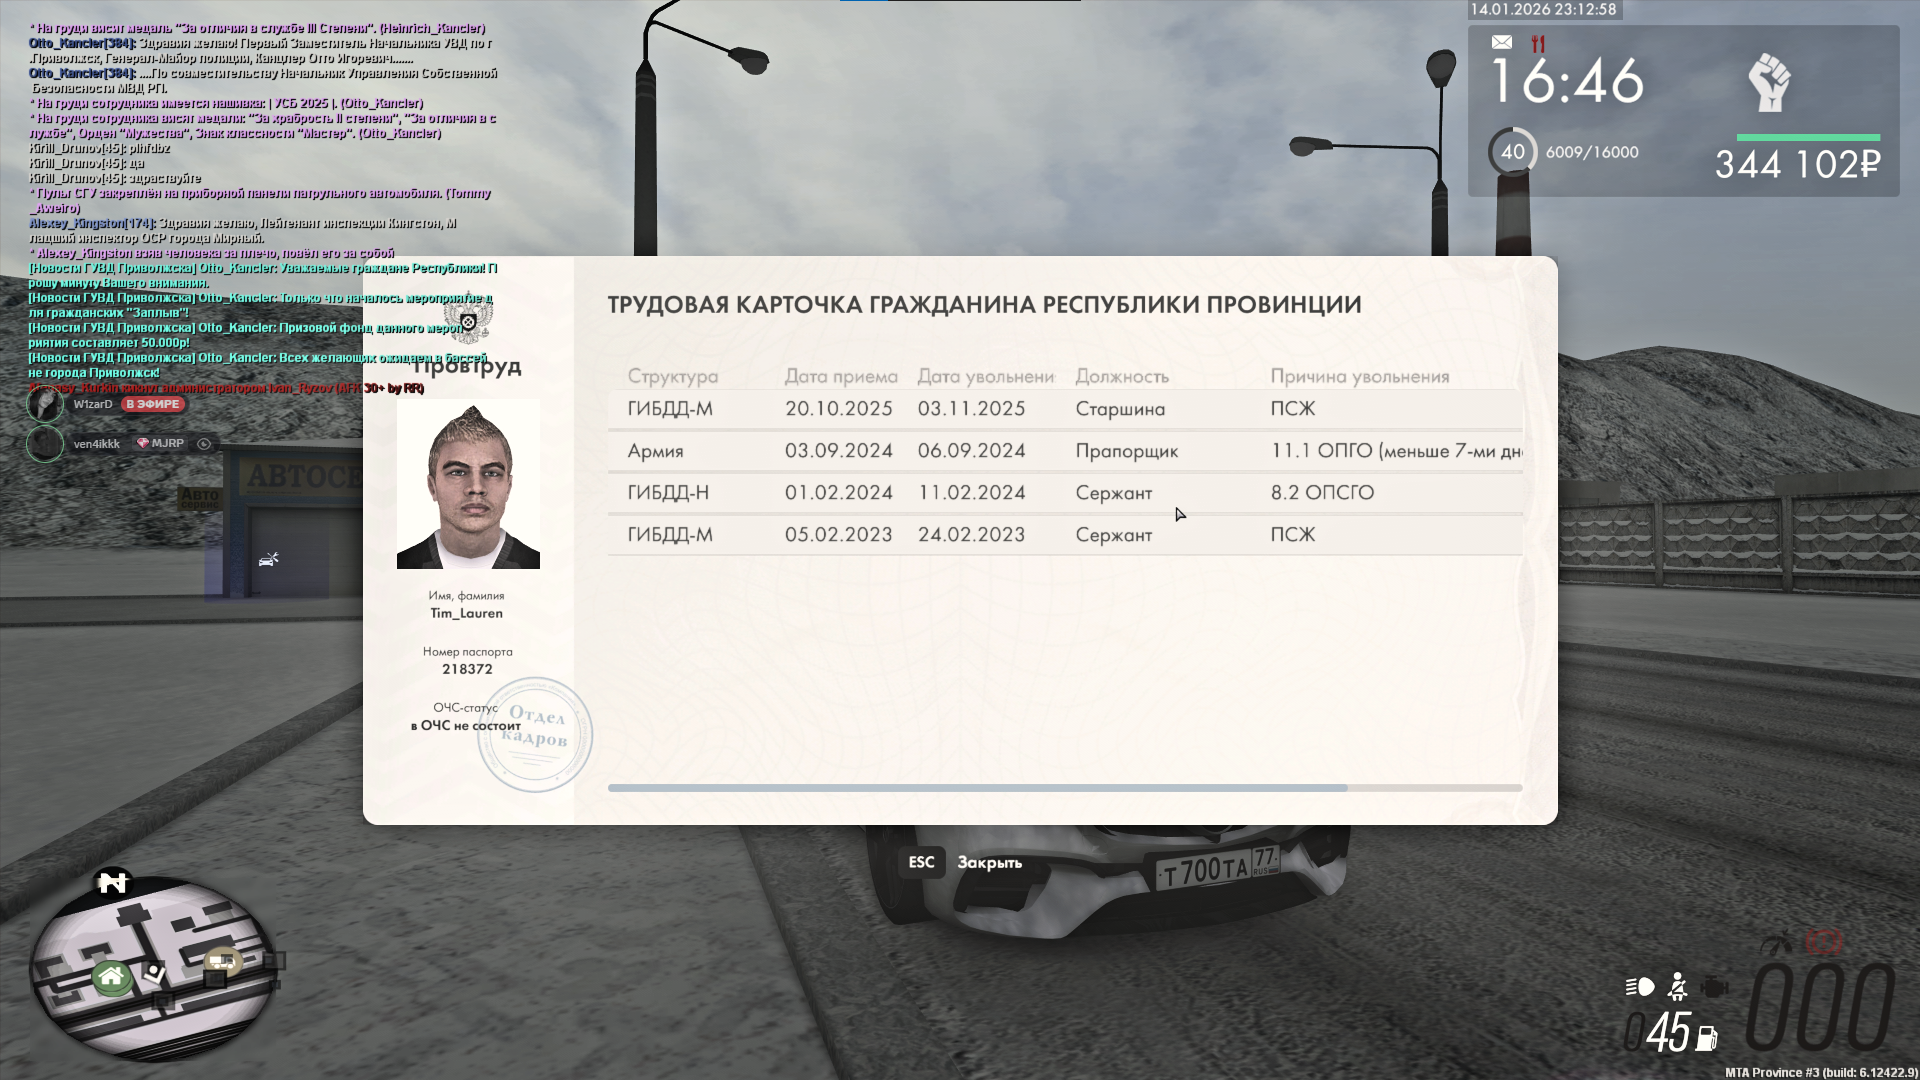1920x1080 pixels.
Task: Click the car repair wrench icon
Action: 267,559
